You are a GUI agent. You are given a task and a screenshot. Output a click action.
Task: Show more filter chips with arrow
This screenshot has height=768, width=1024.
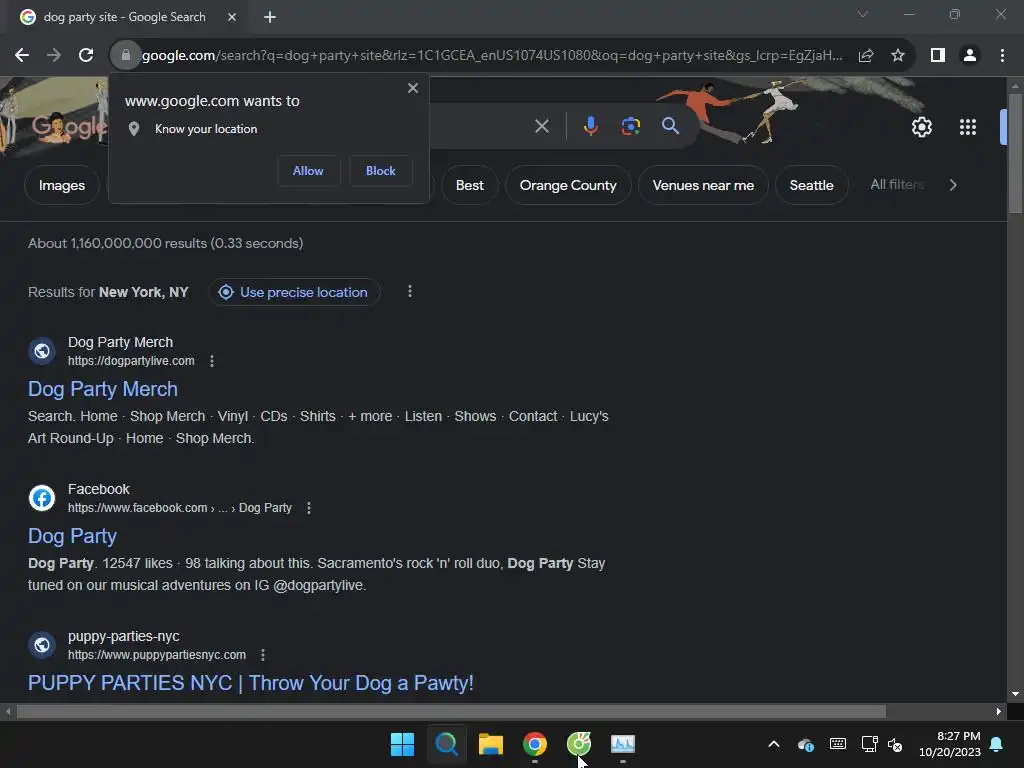pos(953,185)
